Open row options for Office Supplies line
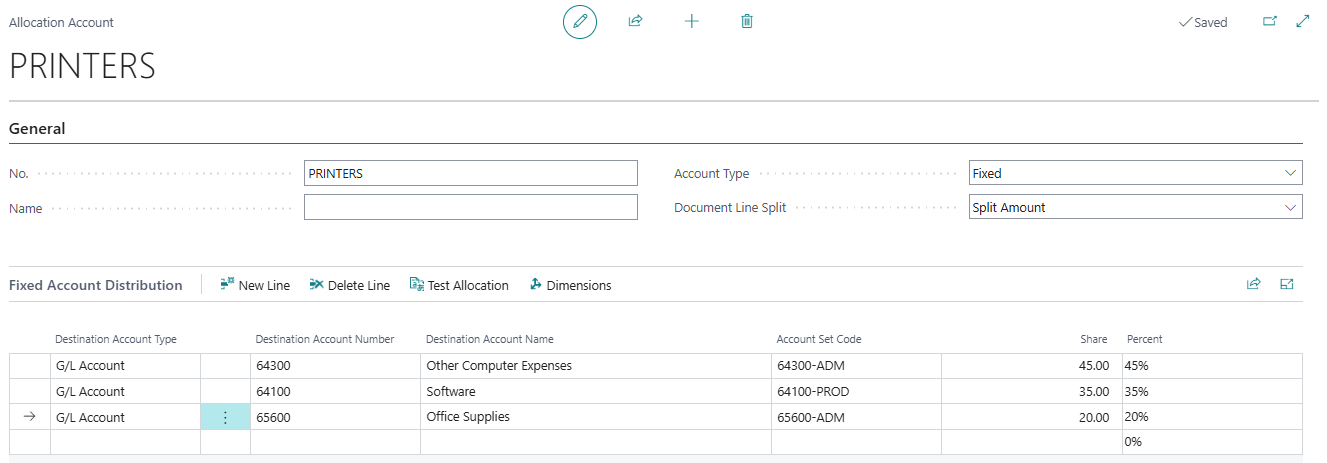Image resolution: width=1327 pixels, height=463 pixels. (225, 417)
